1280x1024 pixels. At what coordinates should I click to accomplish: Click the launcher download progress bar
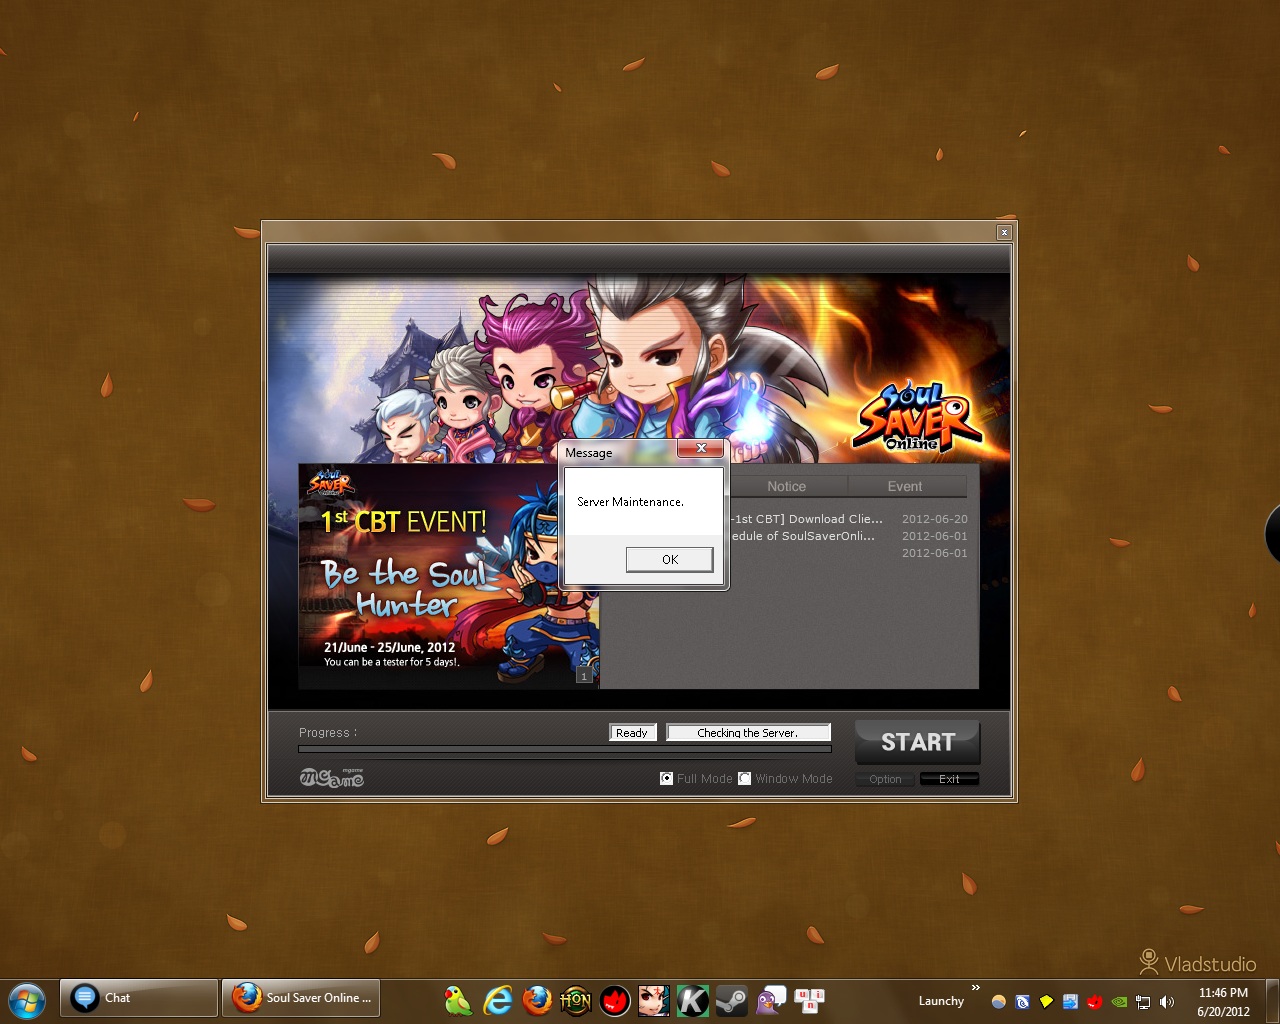565,749
